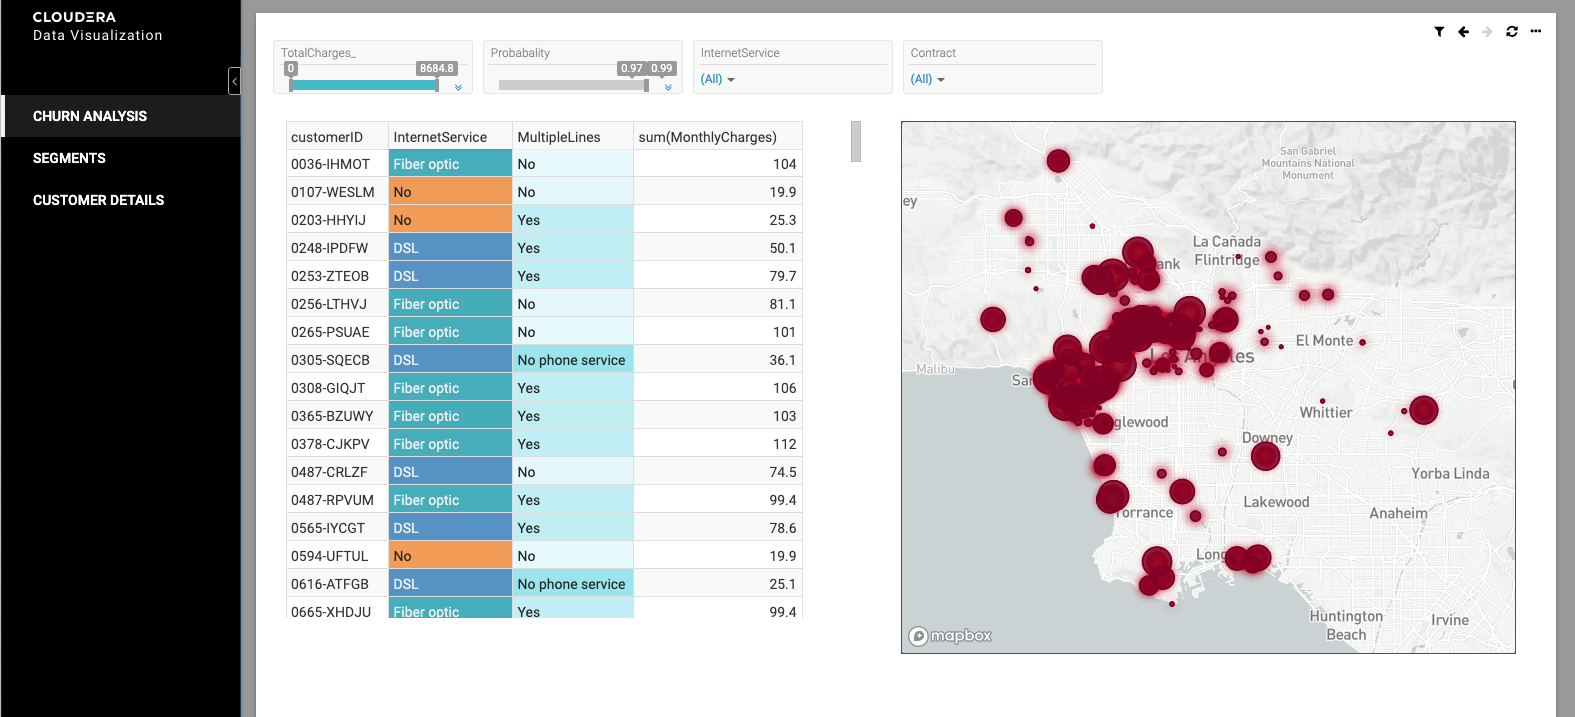Select customer 0253-ZTEOB cell
This screenshot has width=1575, height=717.
(337, 276)
